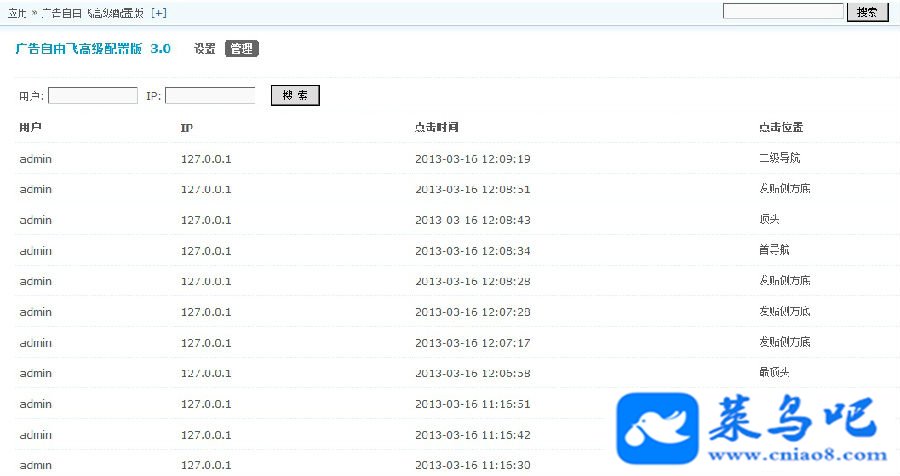Click the top-right 搜索 button
The image size is (900, 476).
pyautogui.click(x=867, y=12)
